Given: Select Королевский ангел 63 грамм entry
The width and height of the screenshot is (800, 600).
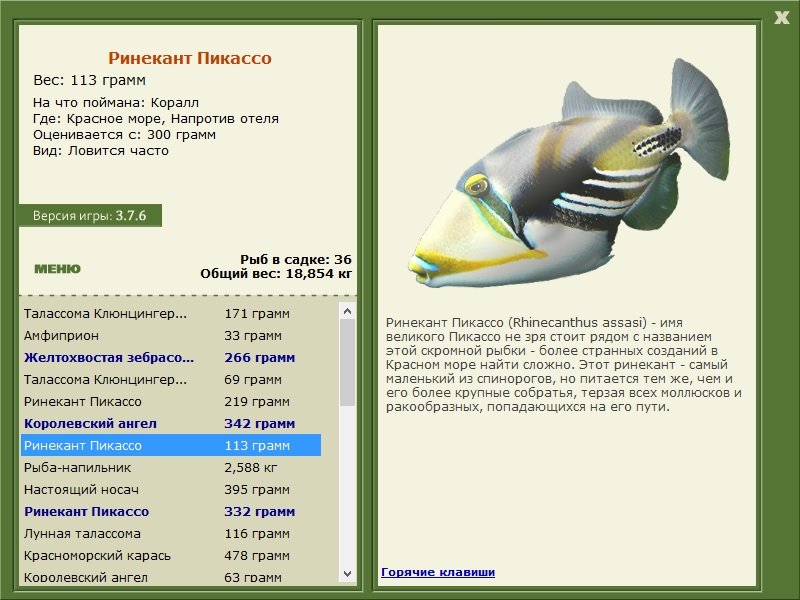Looking at the screenshot, I should (x=171, y=577).
